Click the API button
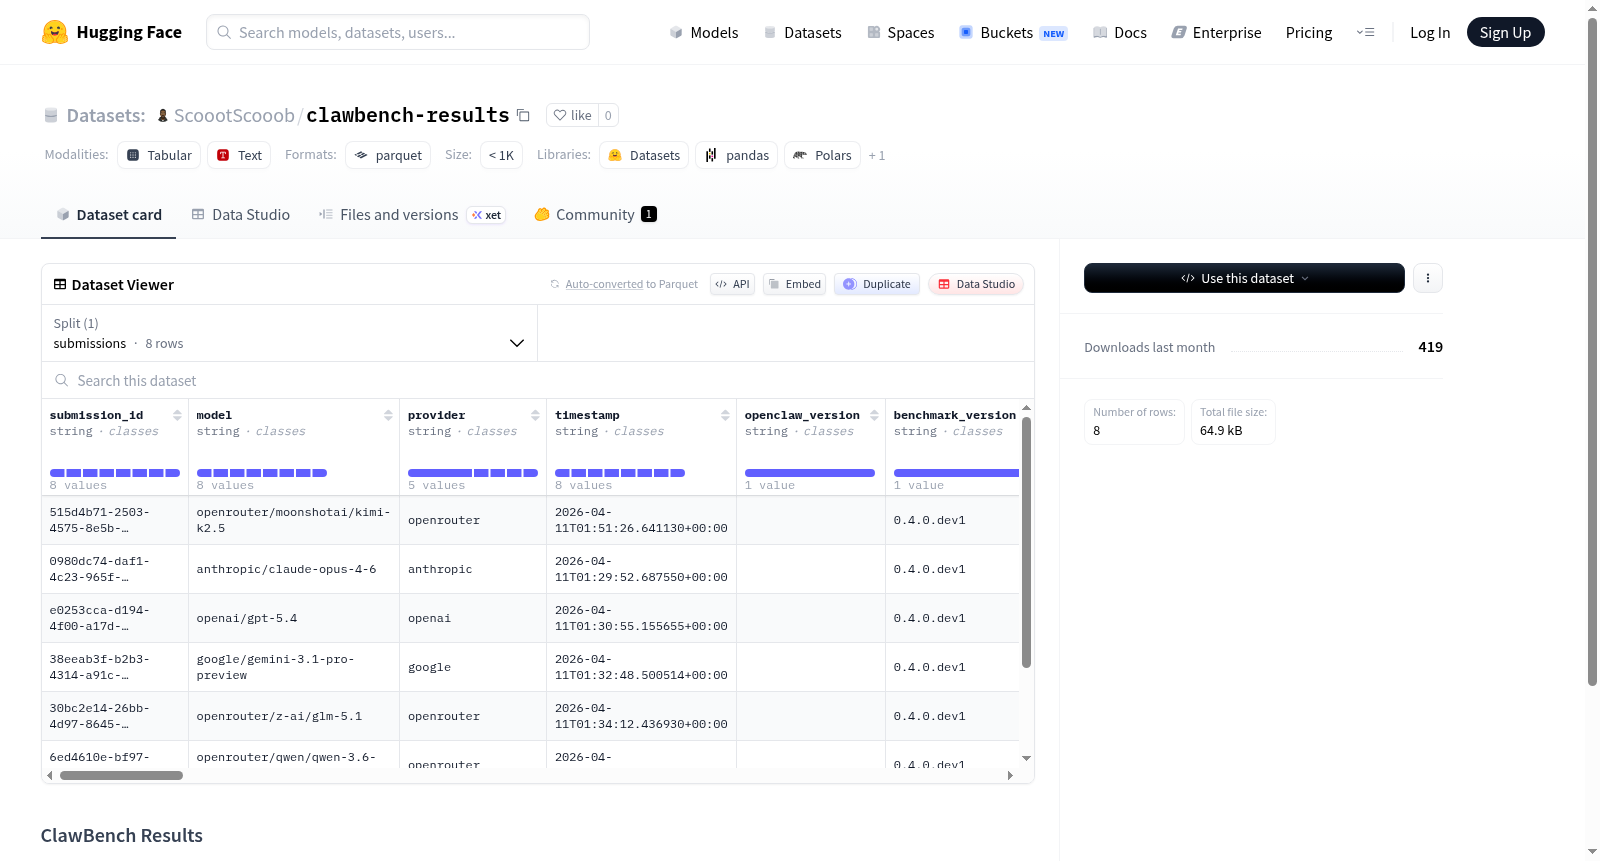The width and height of the screenshot is (1600, 861). (732, 284)
